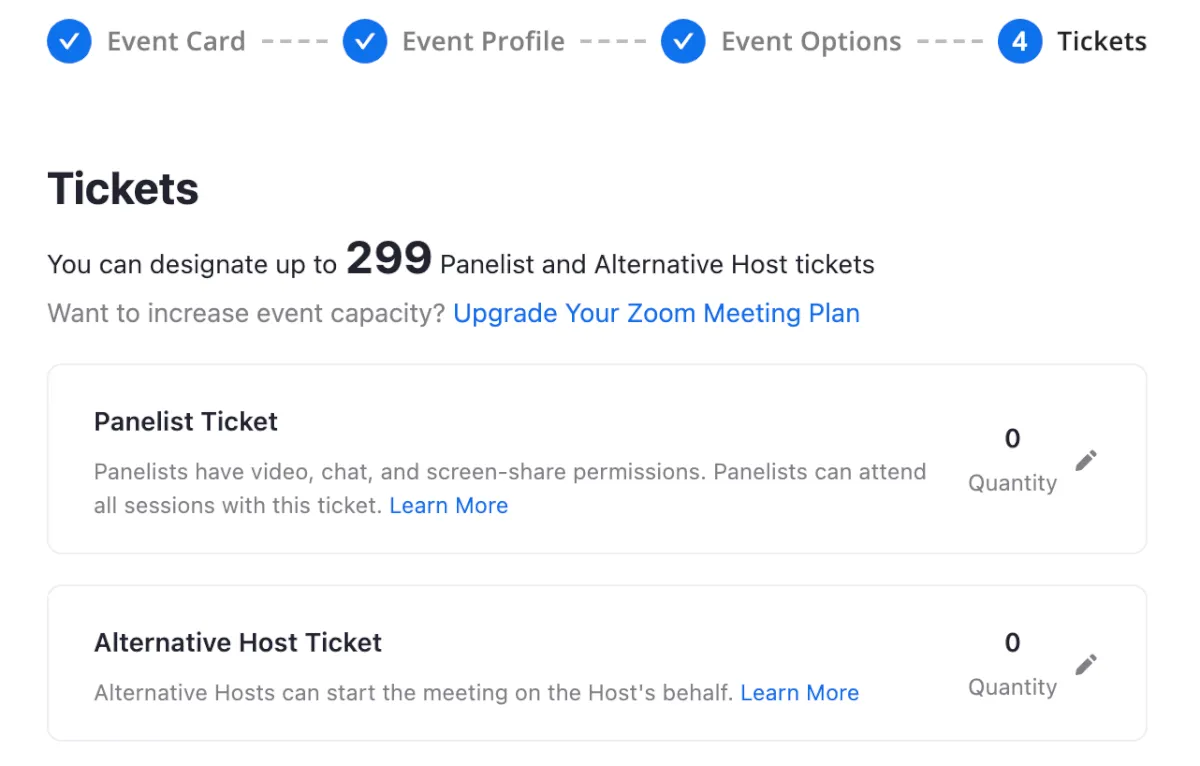Screen dimensions: 1200x766
Task: Return to the Event Profile step label
Action: 483,42
